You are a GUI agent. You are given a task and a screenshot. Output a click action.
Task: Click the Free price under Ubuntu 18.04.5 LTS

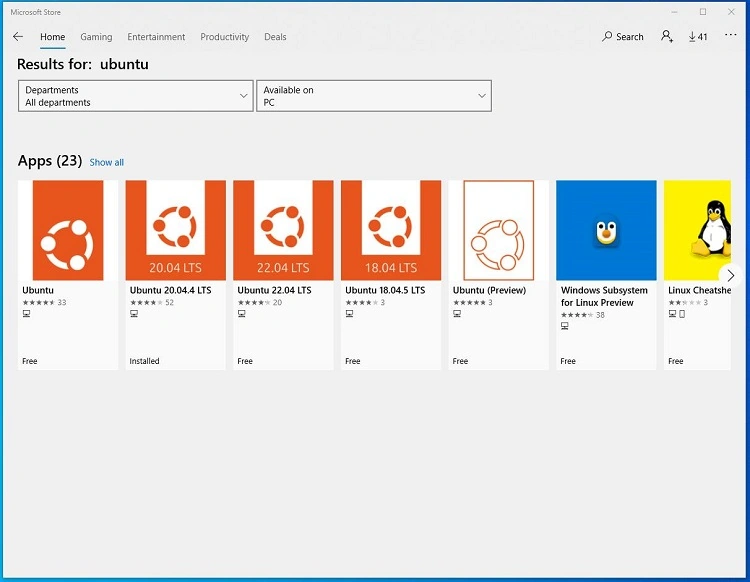point(353,361)
